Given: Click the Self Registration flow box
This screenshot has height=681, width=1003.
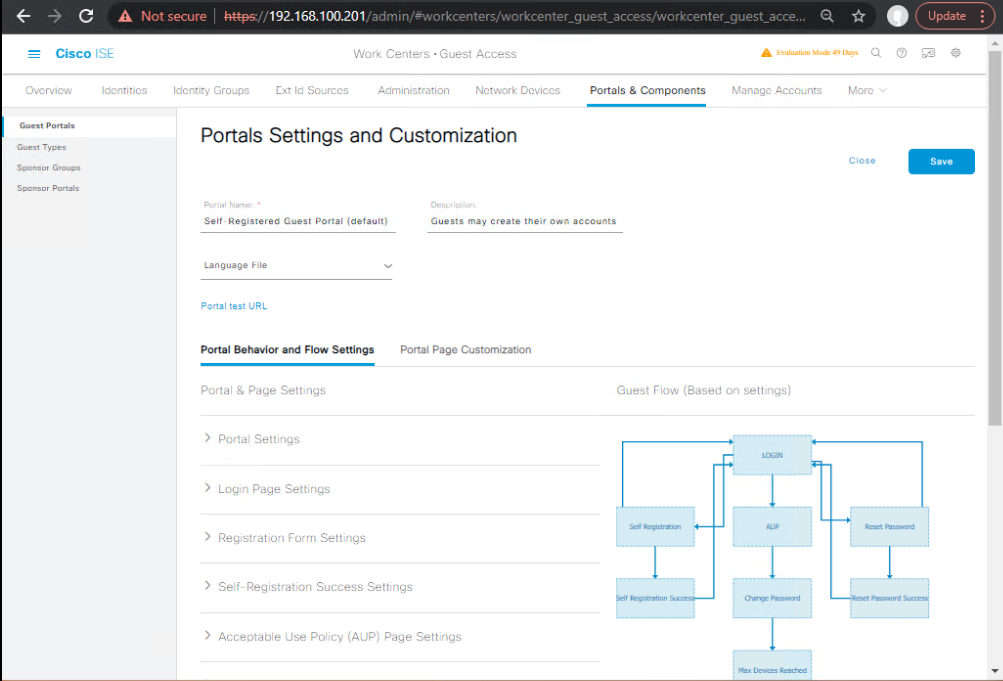Looking at the screenshot, I should (x=655, y=527).
